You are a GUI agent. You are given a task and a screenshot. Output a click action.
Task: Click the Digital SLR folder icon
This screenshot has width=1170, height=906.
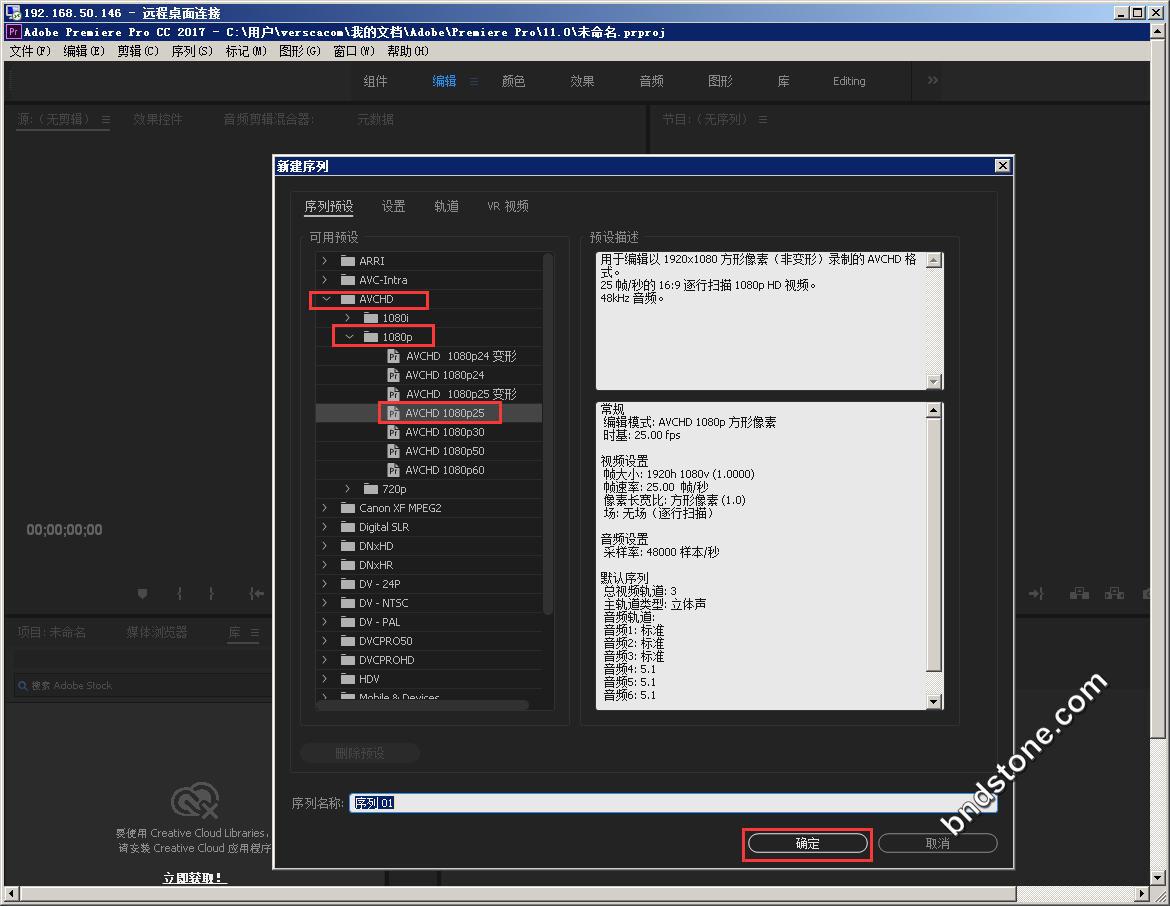coord(347,527)
